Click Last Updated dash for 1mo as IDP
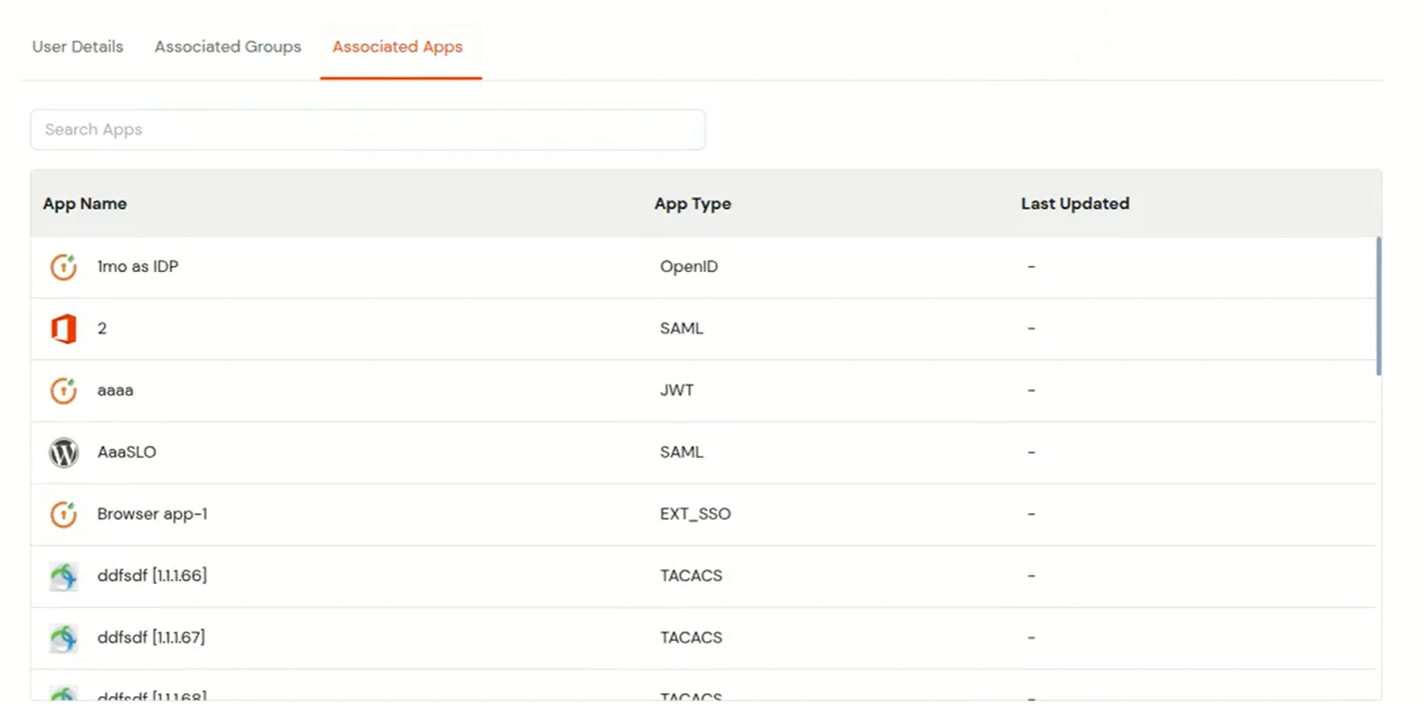1423x704 pixels. tap(1031, 267)
